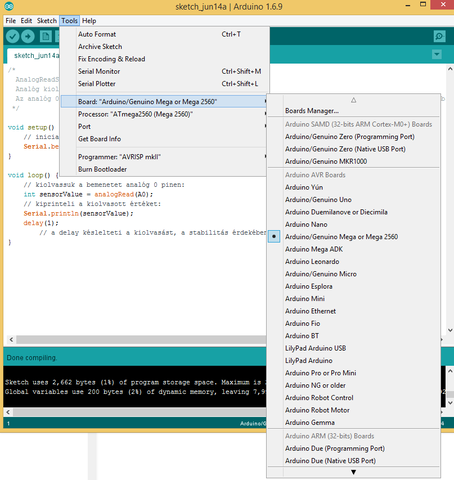Viewport: 454px width, 480px height.
Task: Click editor vertical scrollbar up arrow
Action: click(x=450, y=69)
